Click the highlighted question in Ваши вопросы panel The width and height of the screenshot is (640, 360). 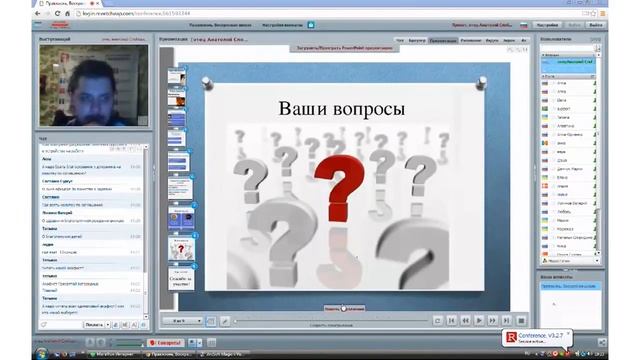tap(570, 287)
